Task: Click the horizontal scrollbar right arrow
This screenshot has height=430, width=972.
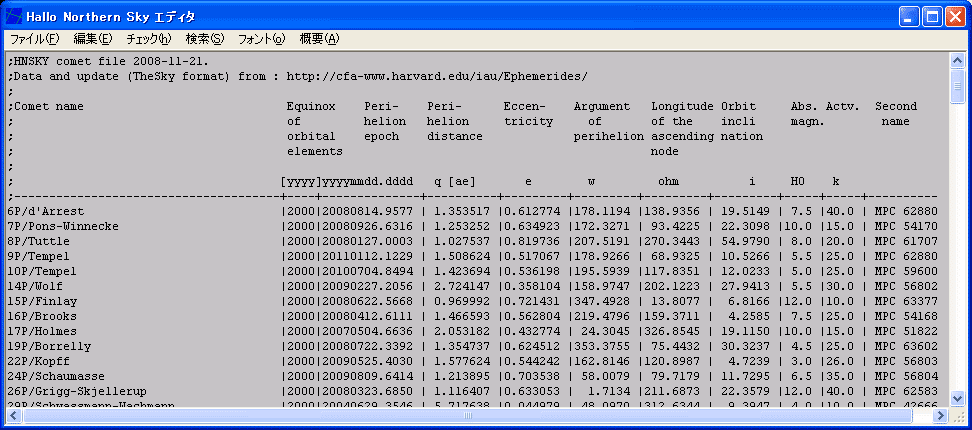Action: [941, 415]
